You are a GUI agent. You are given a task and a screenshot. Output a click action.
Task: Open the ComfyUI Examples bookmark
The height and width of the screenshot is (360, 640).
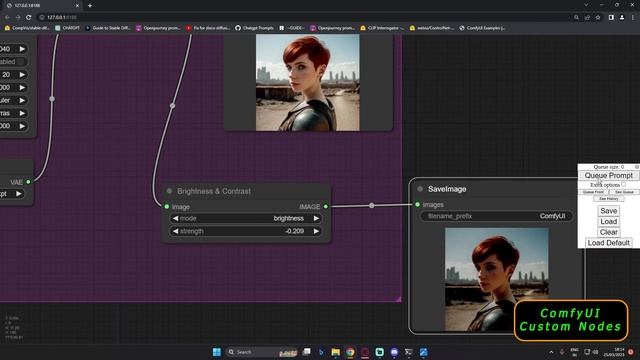click(x=482, y=28)
